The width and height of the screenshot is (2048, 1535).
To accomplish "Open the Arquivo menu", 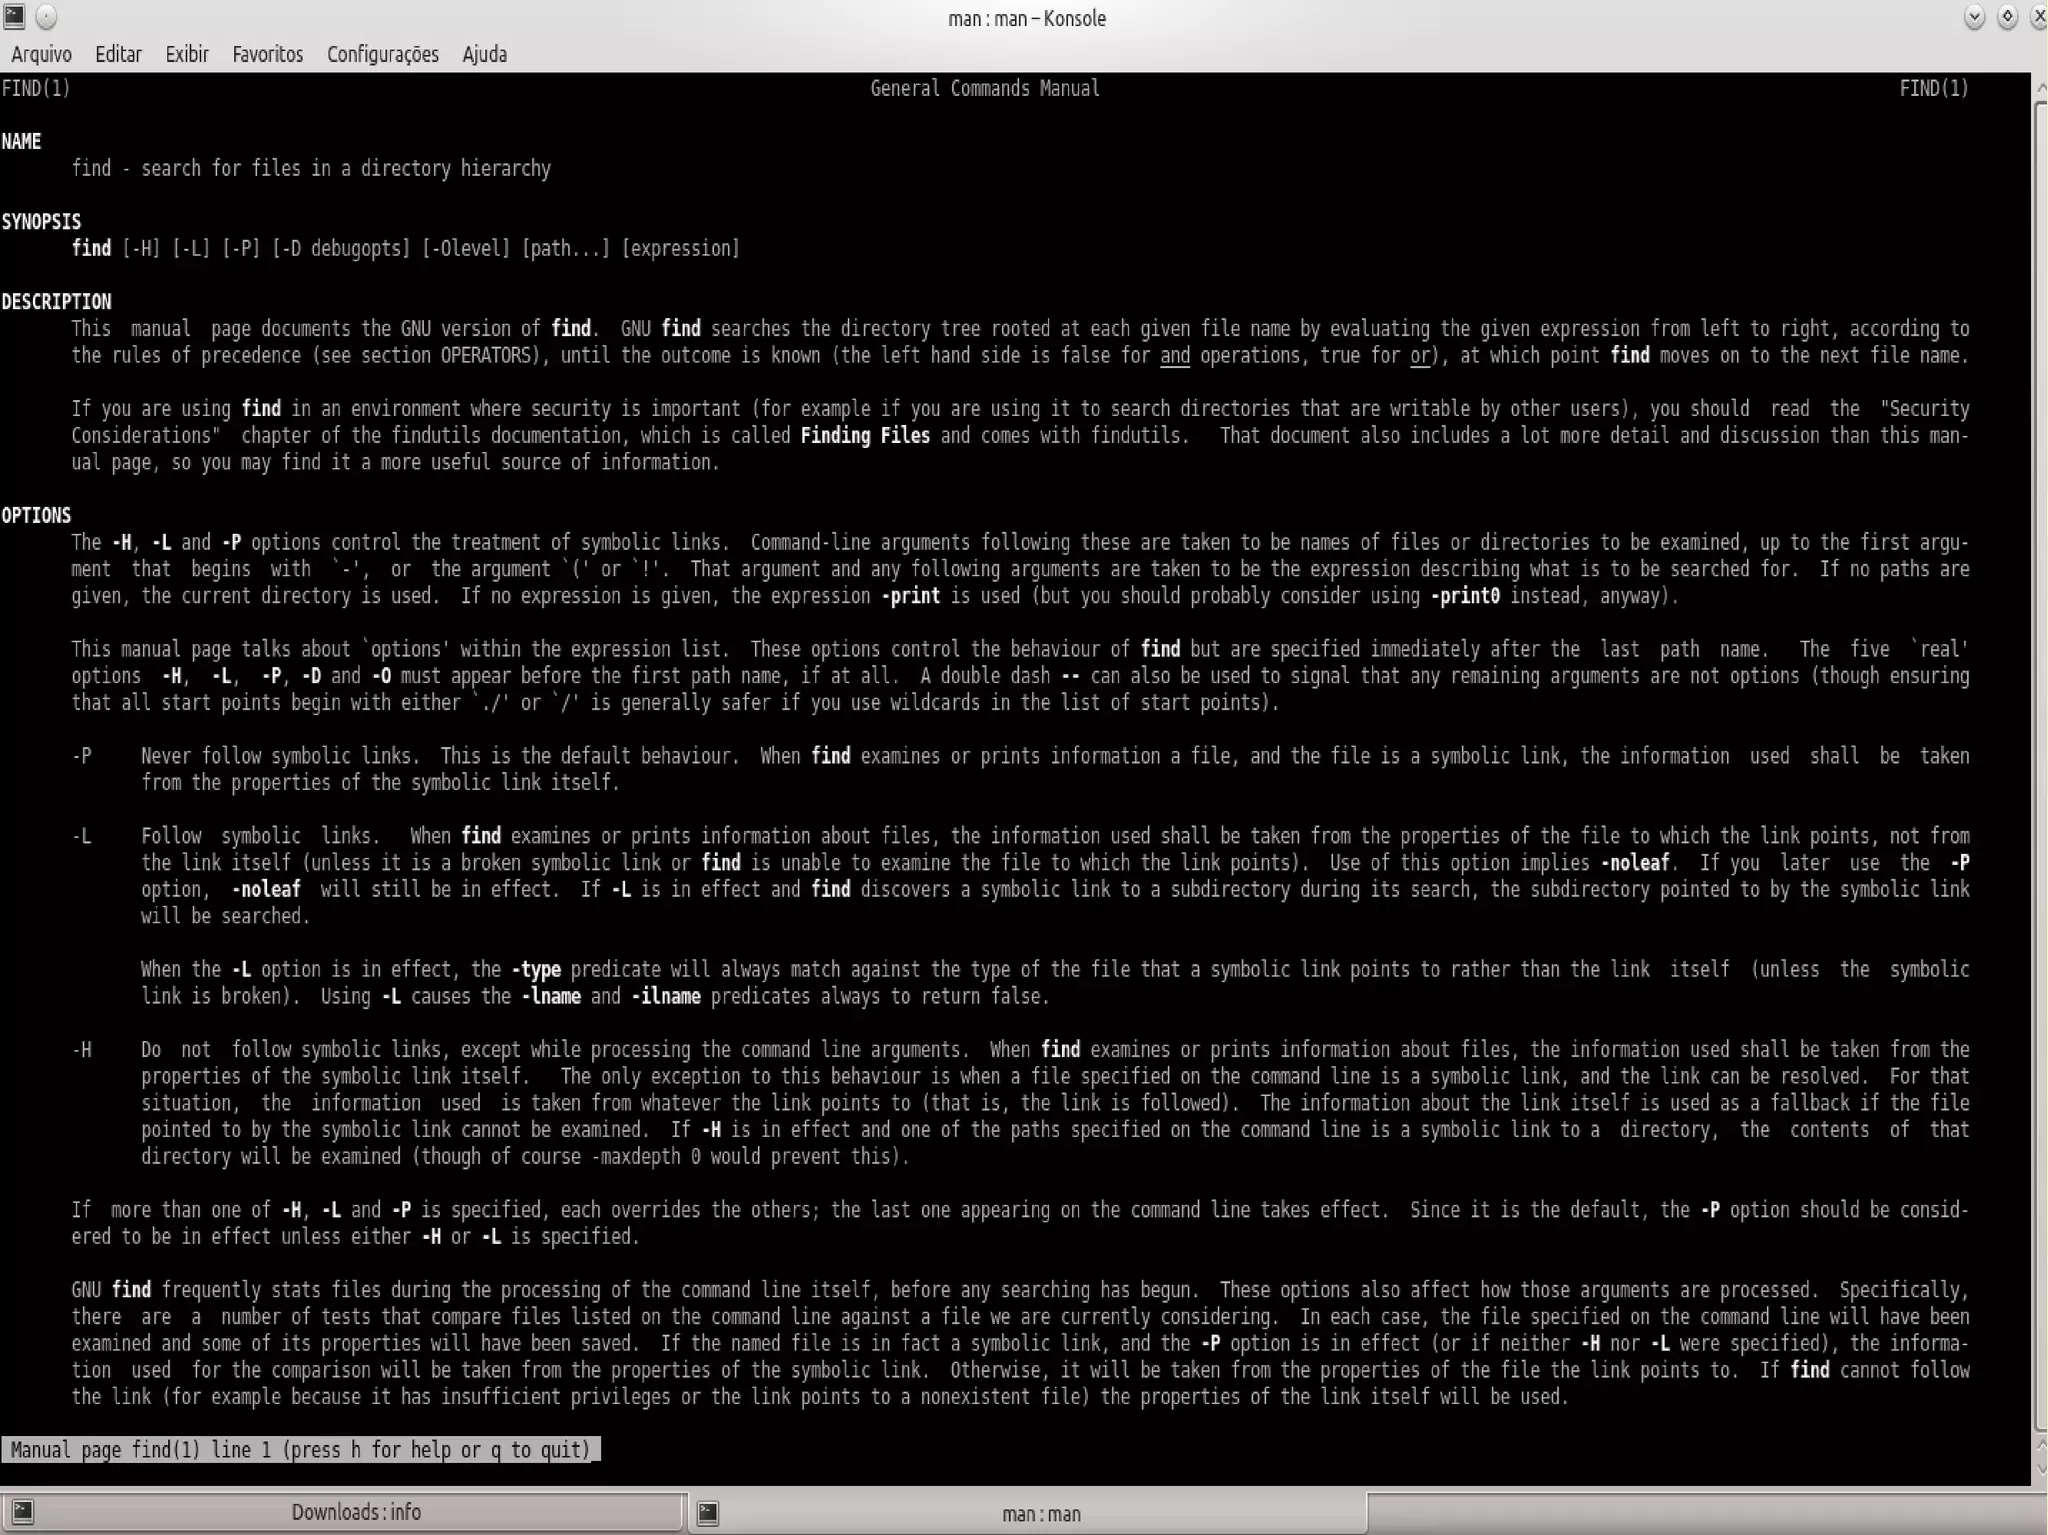I will coord(41,54).
